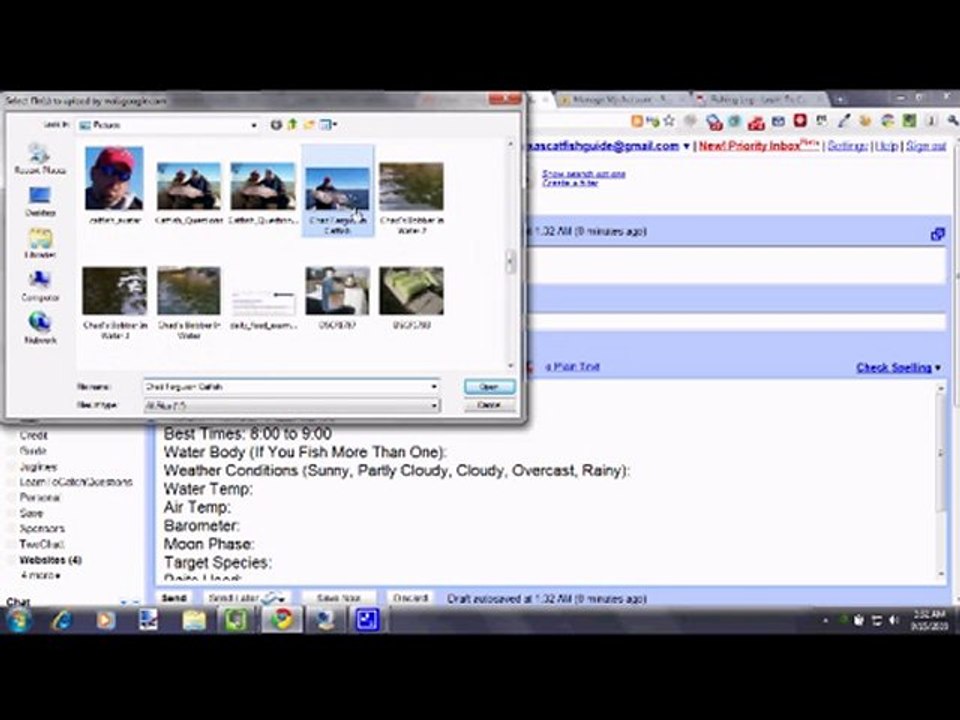Screen dimensions: 960x720
Task: Click the Windows Start button
Action: pyautogui.click(x=18, y=620)
